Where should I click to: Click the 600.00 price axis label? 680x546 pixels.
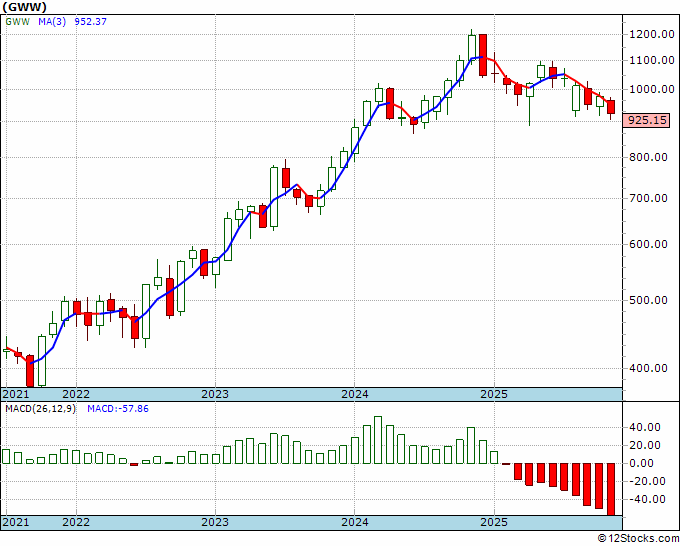(649, 245)
